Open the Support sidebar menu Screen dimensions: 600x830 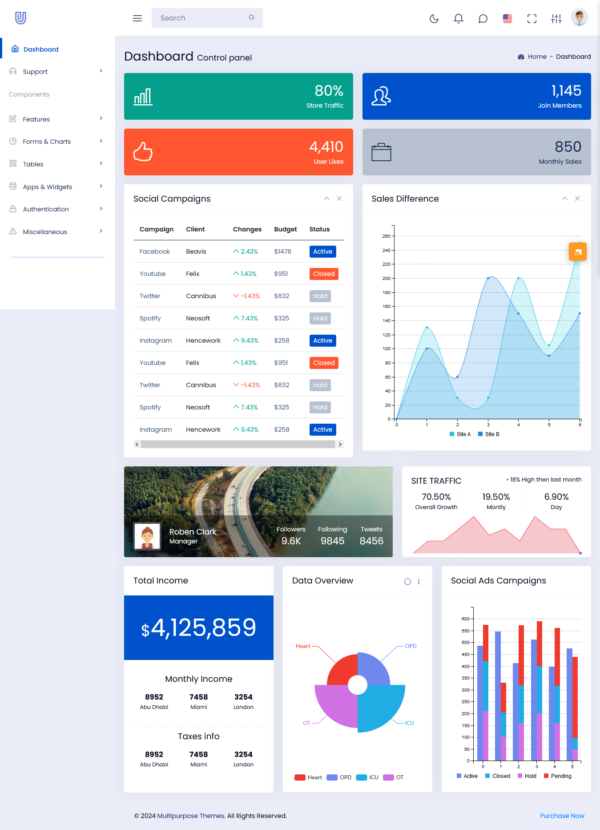tap(57, 71)
